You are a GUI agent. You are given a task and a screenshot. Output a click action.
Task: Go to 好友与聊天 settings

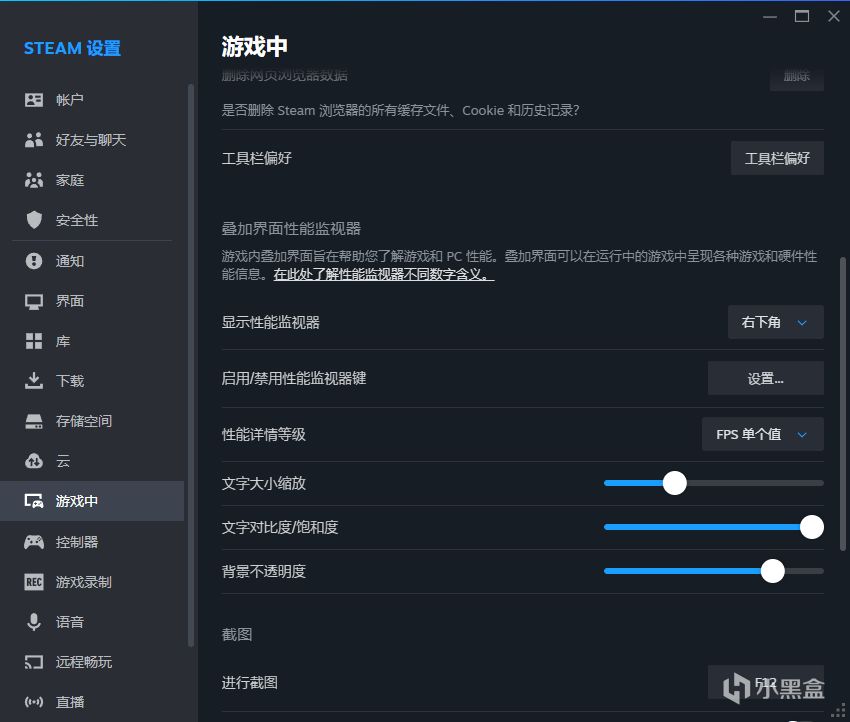[92, 140]
